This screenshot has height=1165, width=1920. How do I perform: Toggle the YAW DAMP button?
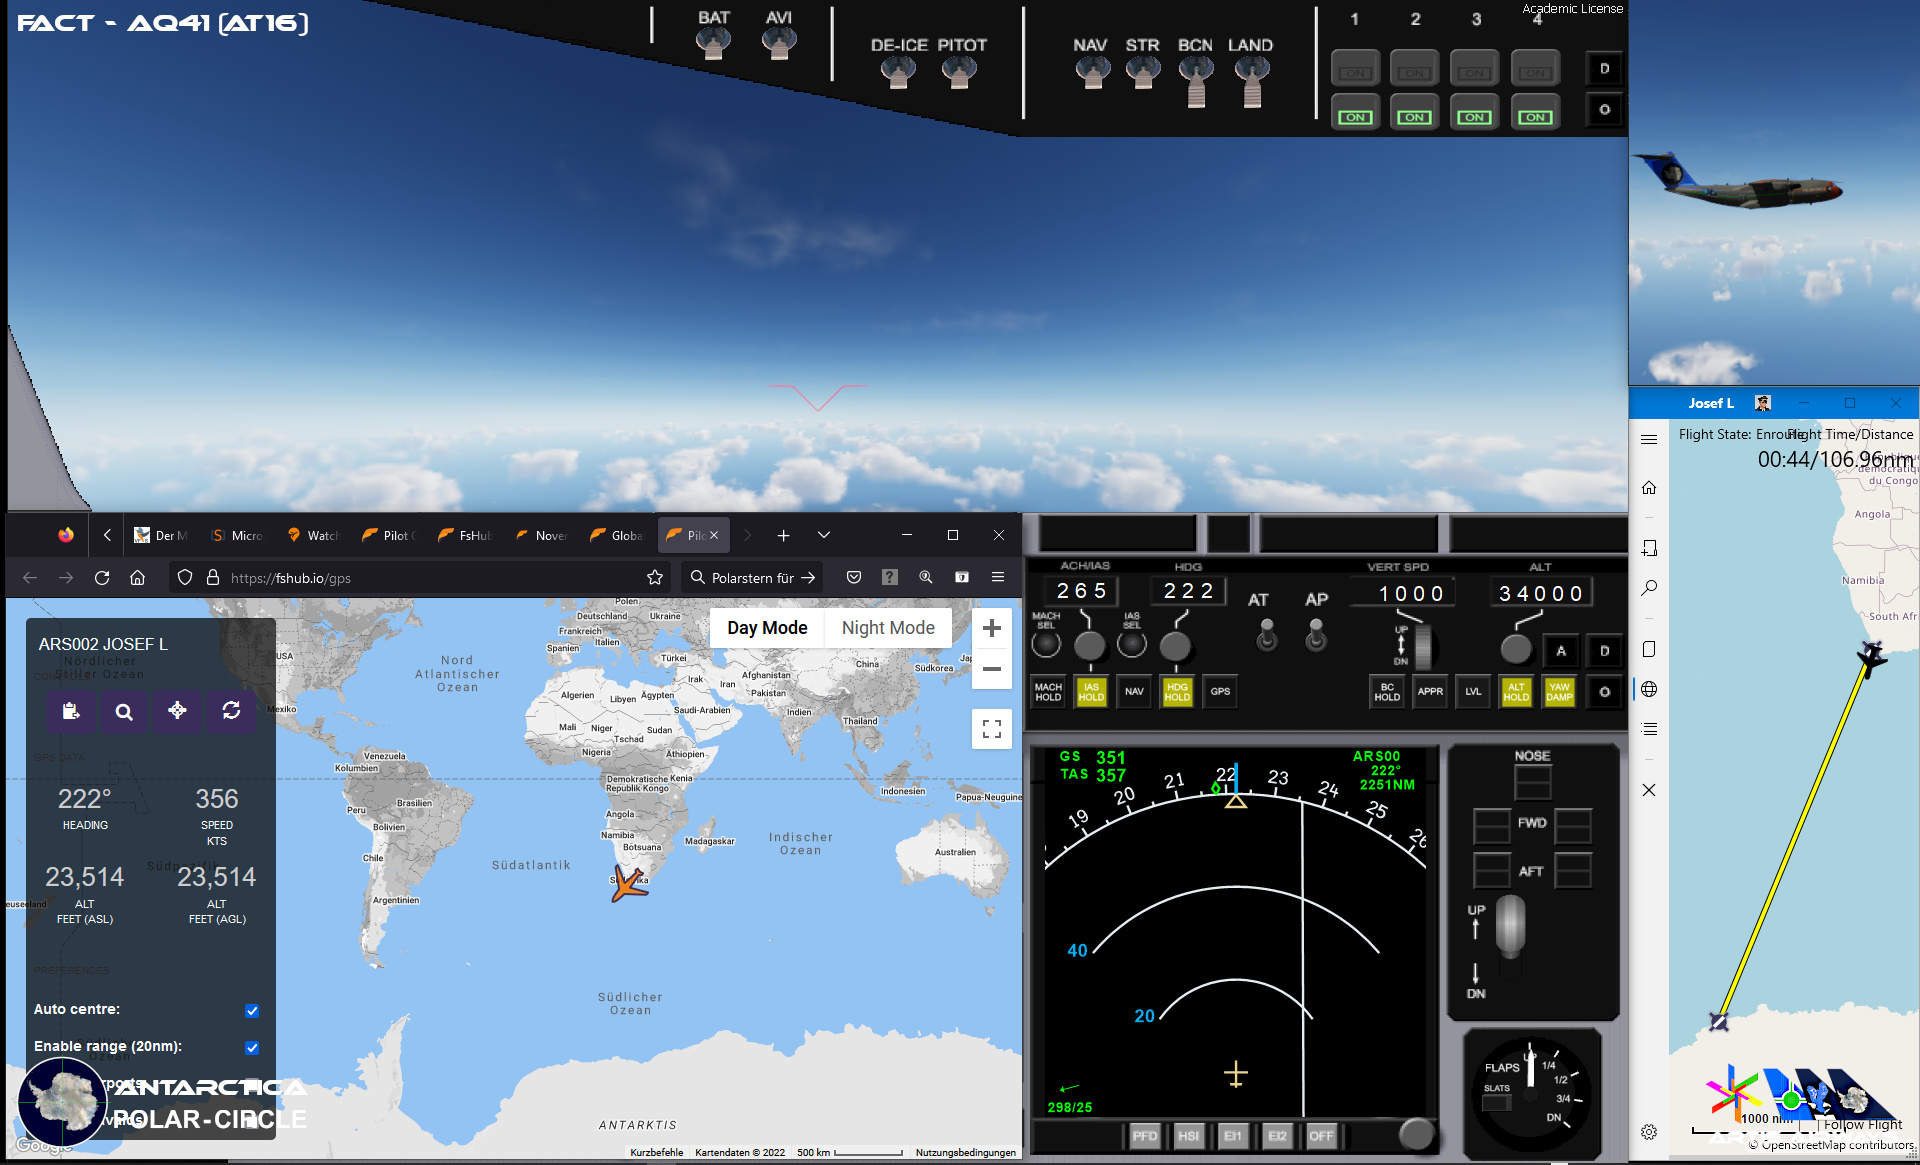(1559, 692)
